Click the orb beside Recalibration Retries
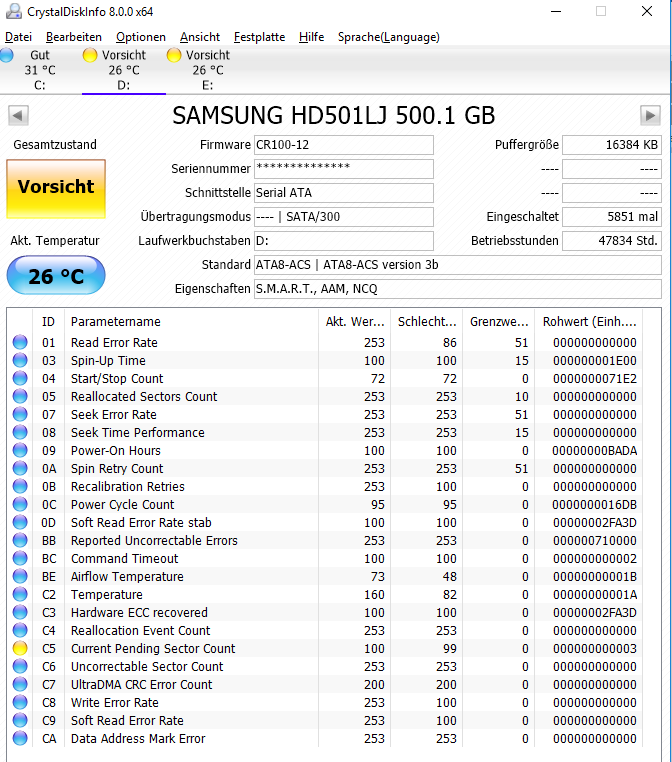This screenshot has width=672, height=762. click(20, 486)
